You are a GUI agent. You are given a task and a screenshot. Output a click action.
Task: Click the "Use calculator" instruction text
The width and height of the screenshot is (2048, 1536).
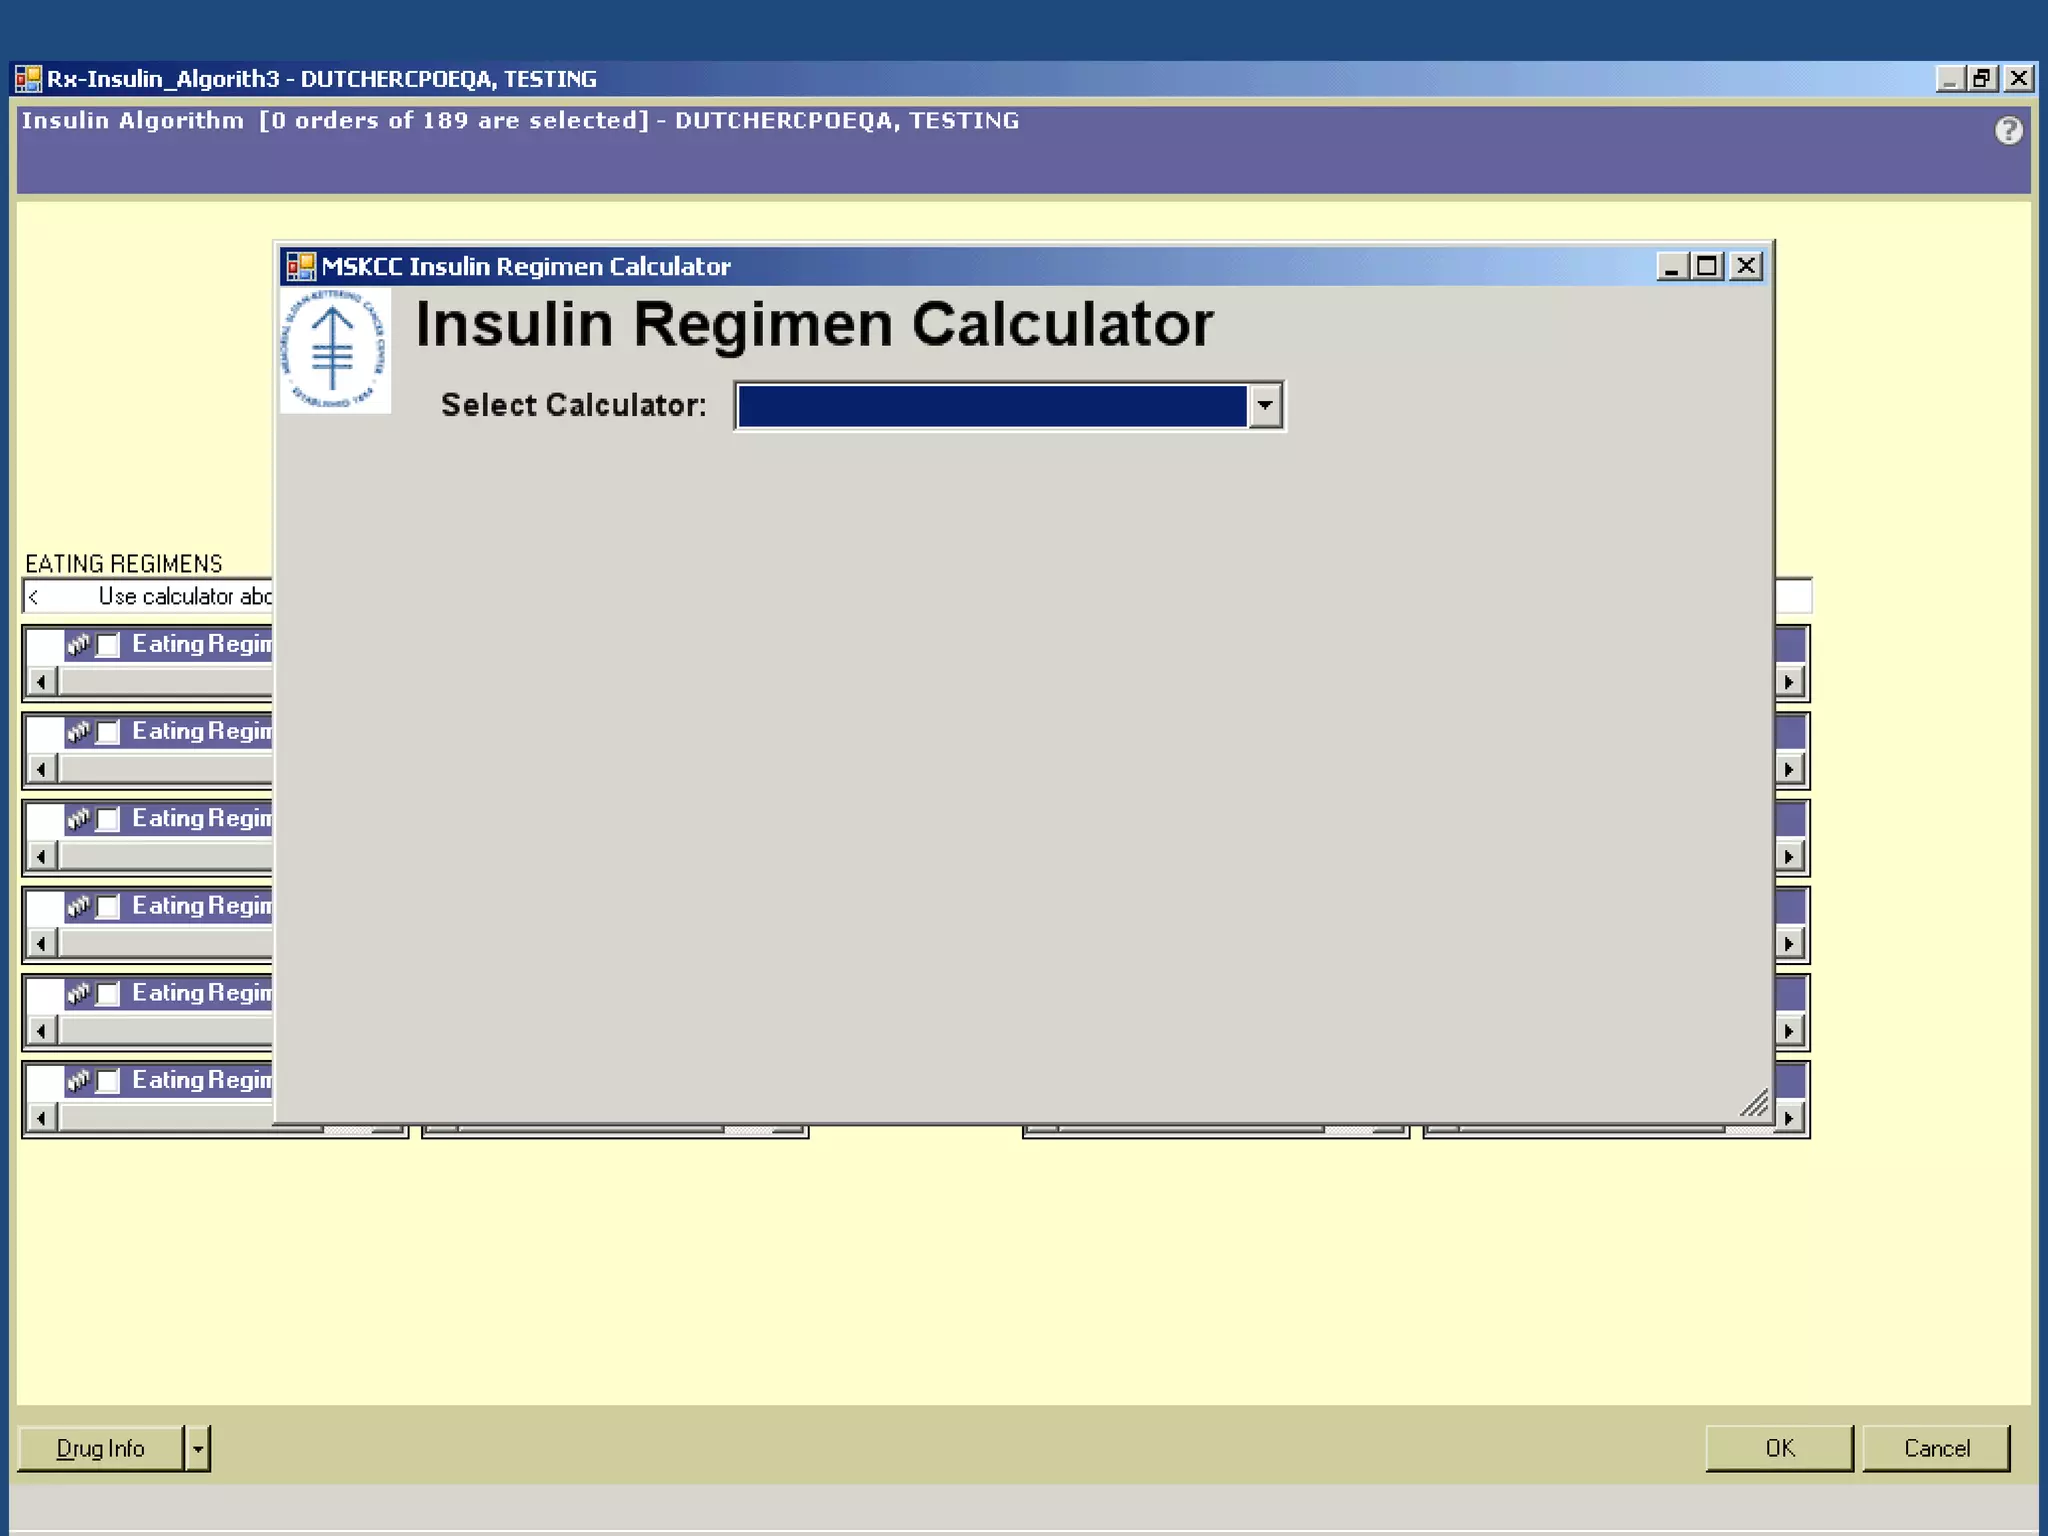click(185, 596)
